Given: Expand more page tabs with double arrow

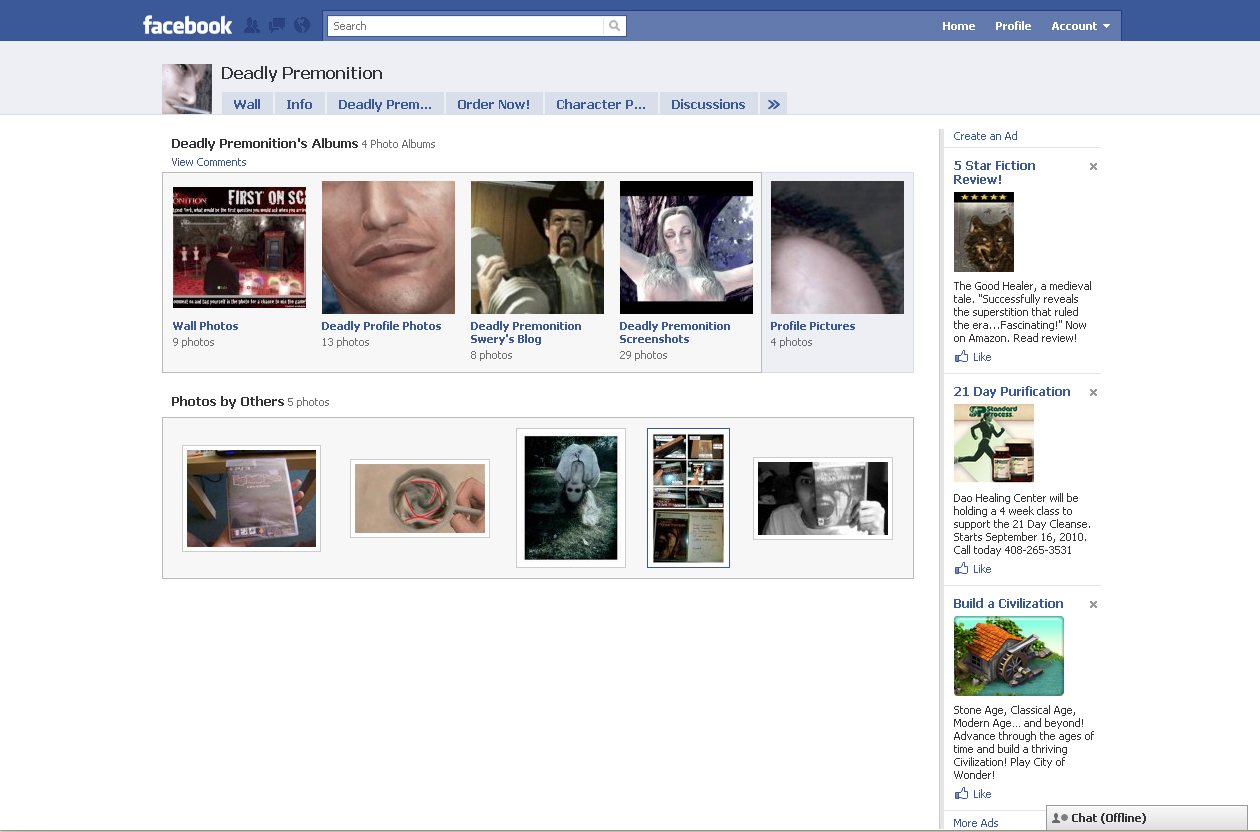Looking at the screenshot, I should (x=773, y=104).
